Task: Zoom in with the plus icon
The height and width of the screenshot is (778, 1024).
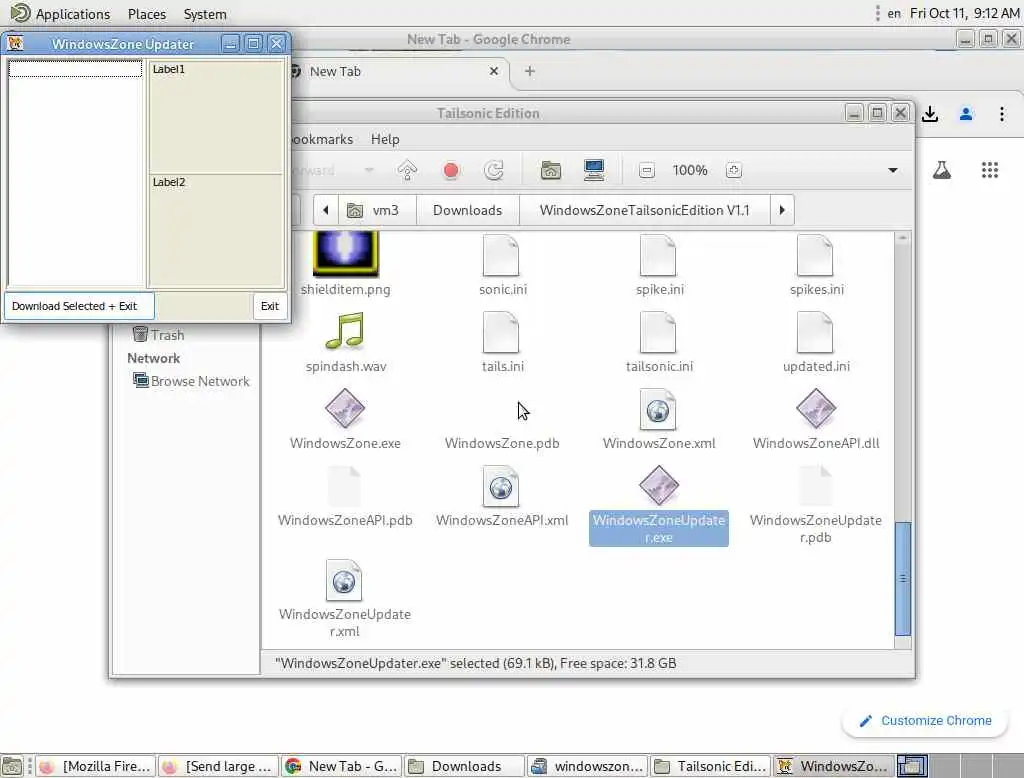Action: pos(733,170)
